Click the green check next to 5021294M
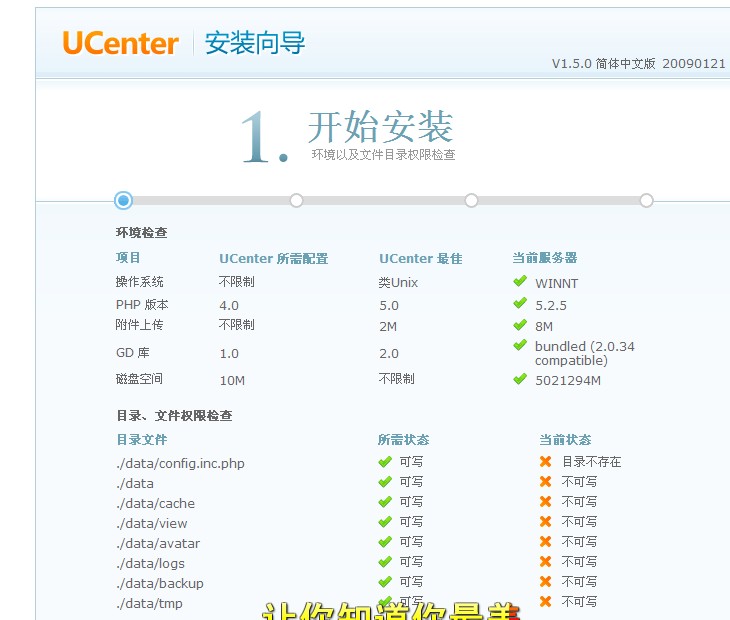This screenshot has width=730, height=620. point(520,379)
